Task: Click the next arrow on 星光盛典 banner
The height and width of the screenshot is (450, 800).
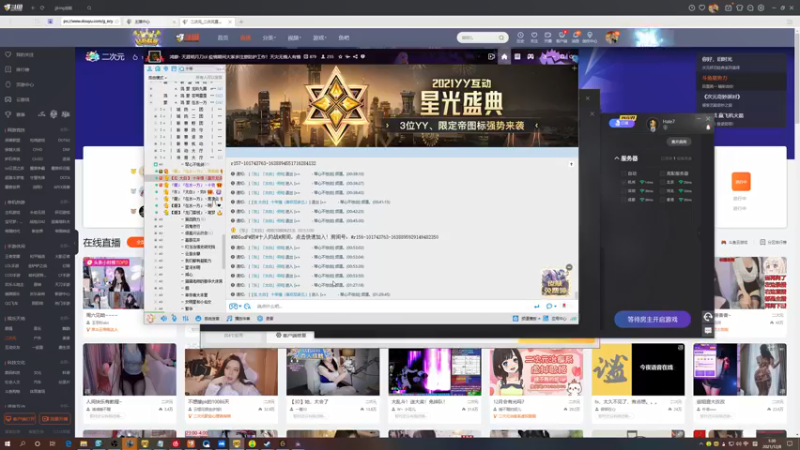Action: point(536,126)
